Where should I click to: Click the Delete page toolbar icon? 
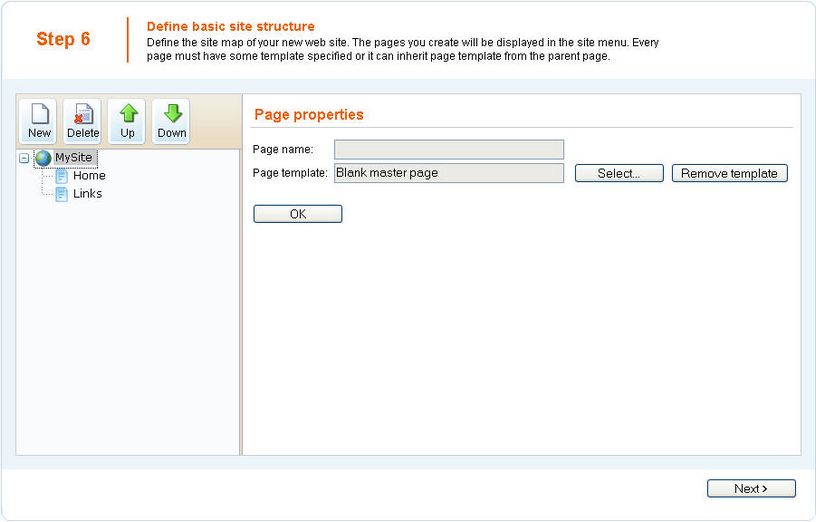coord(82,121)
